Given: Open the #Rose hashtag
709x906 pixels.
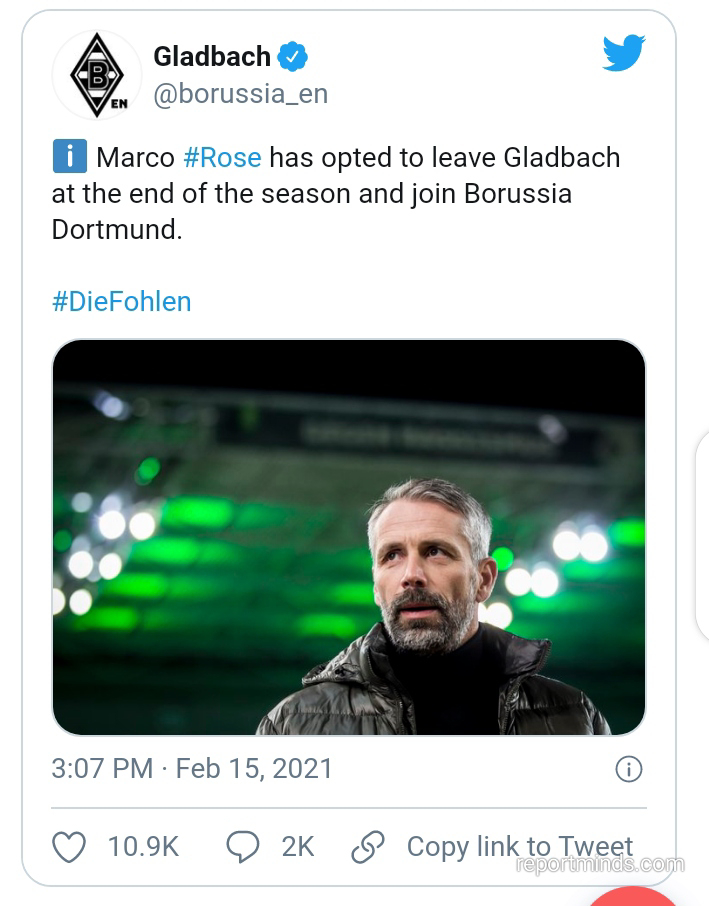Looking at the screenshot, I should 222,157.
